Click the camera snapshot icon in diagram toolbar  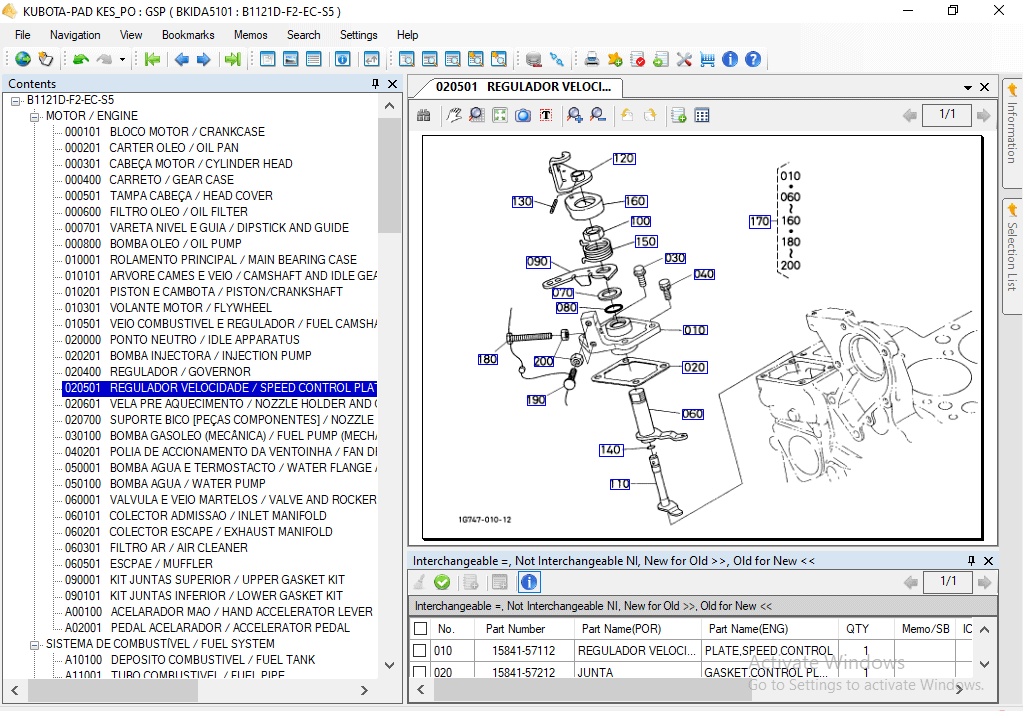tap(522, 115)
